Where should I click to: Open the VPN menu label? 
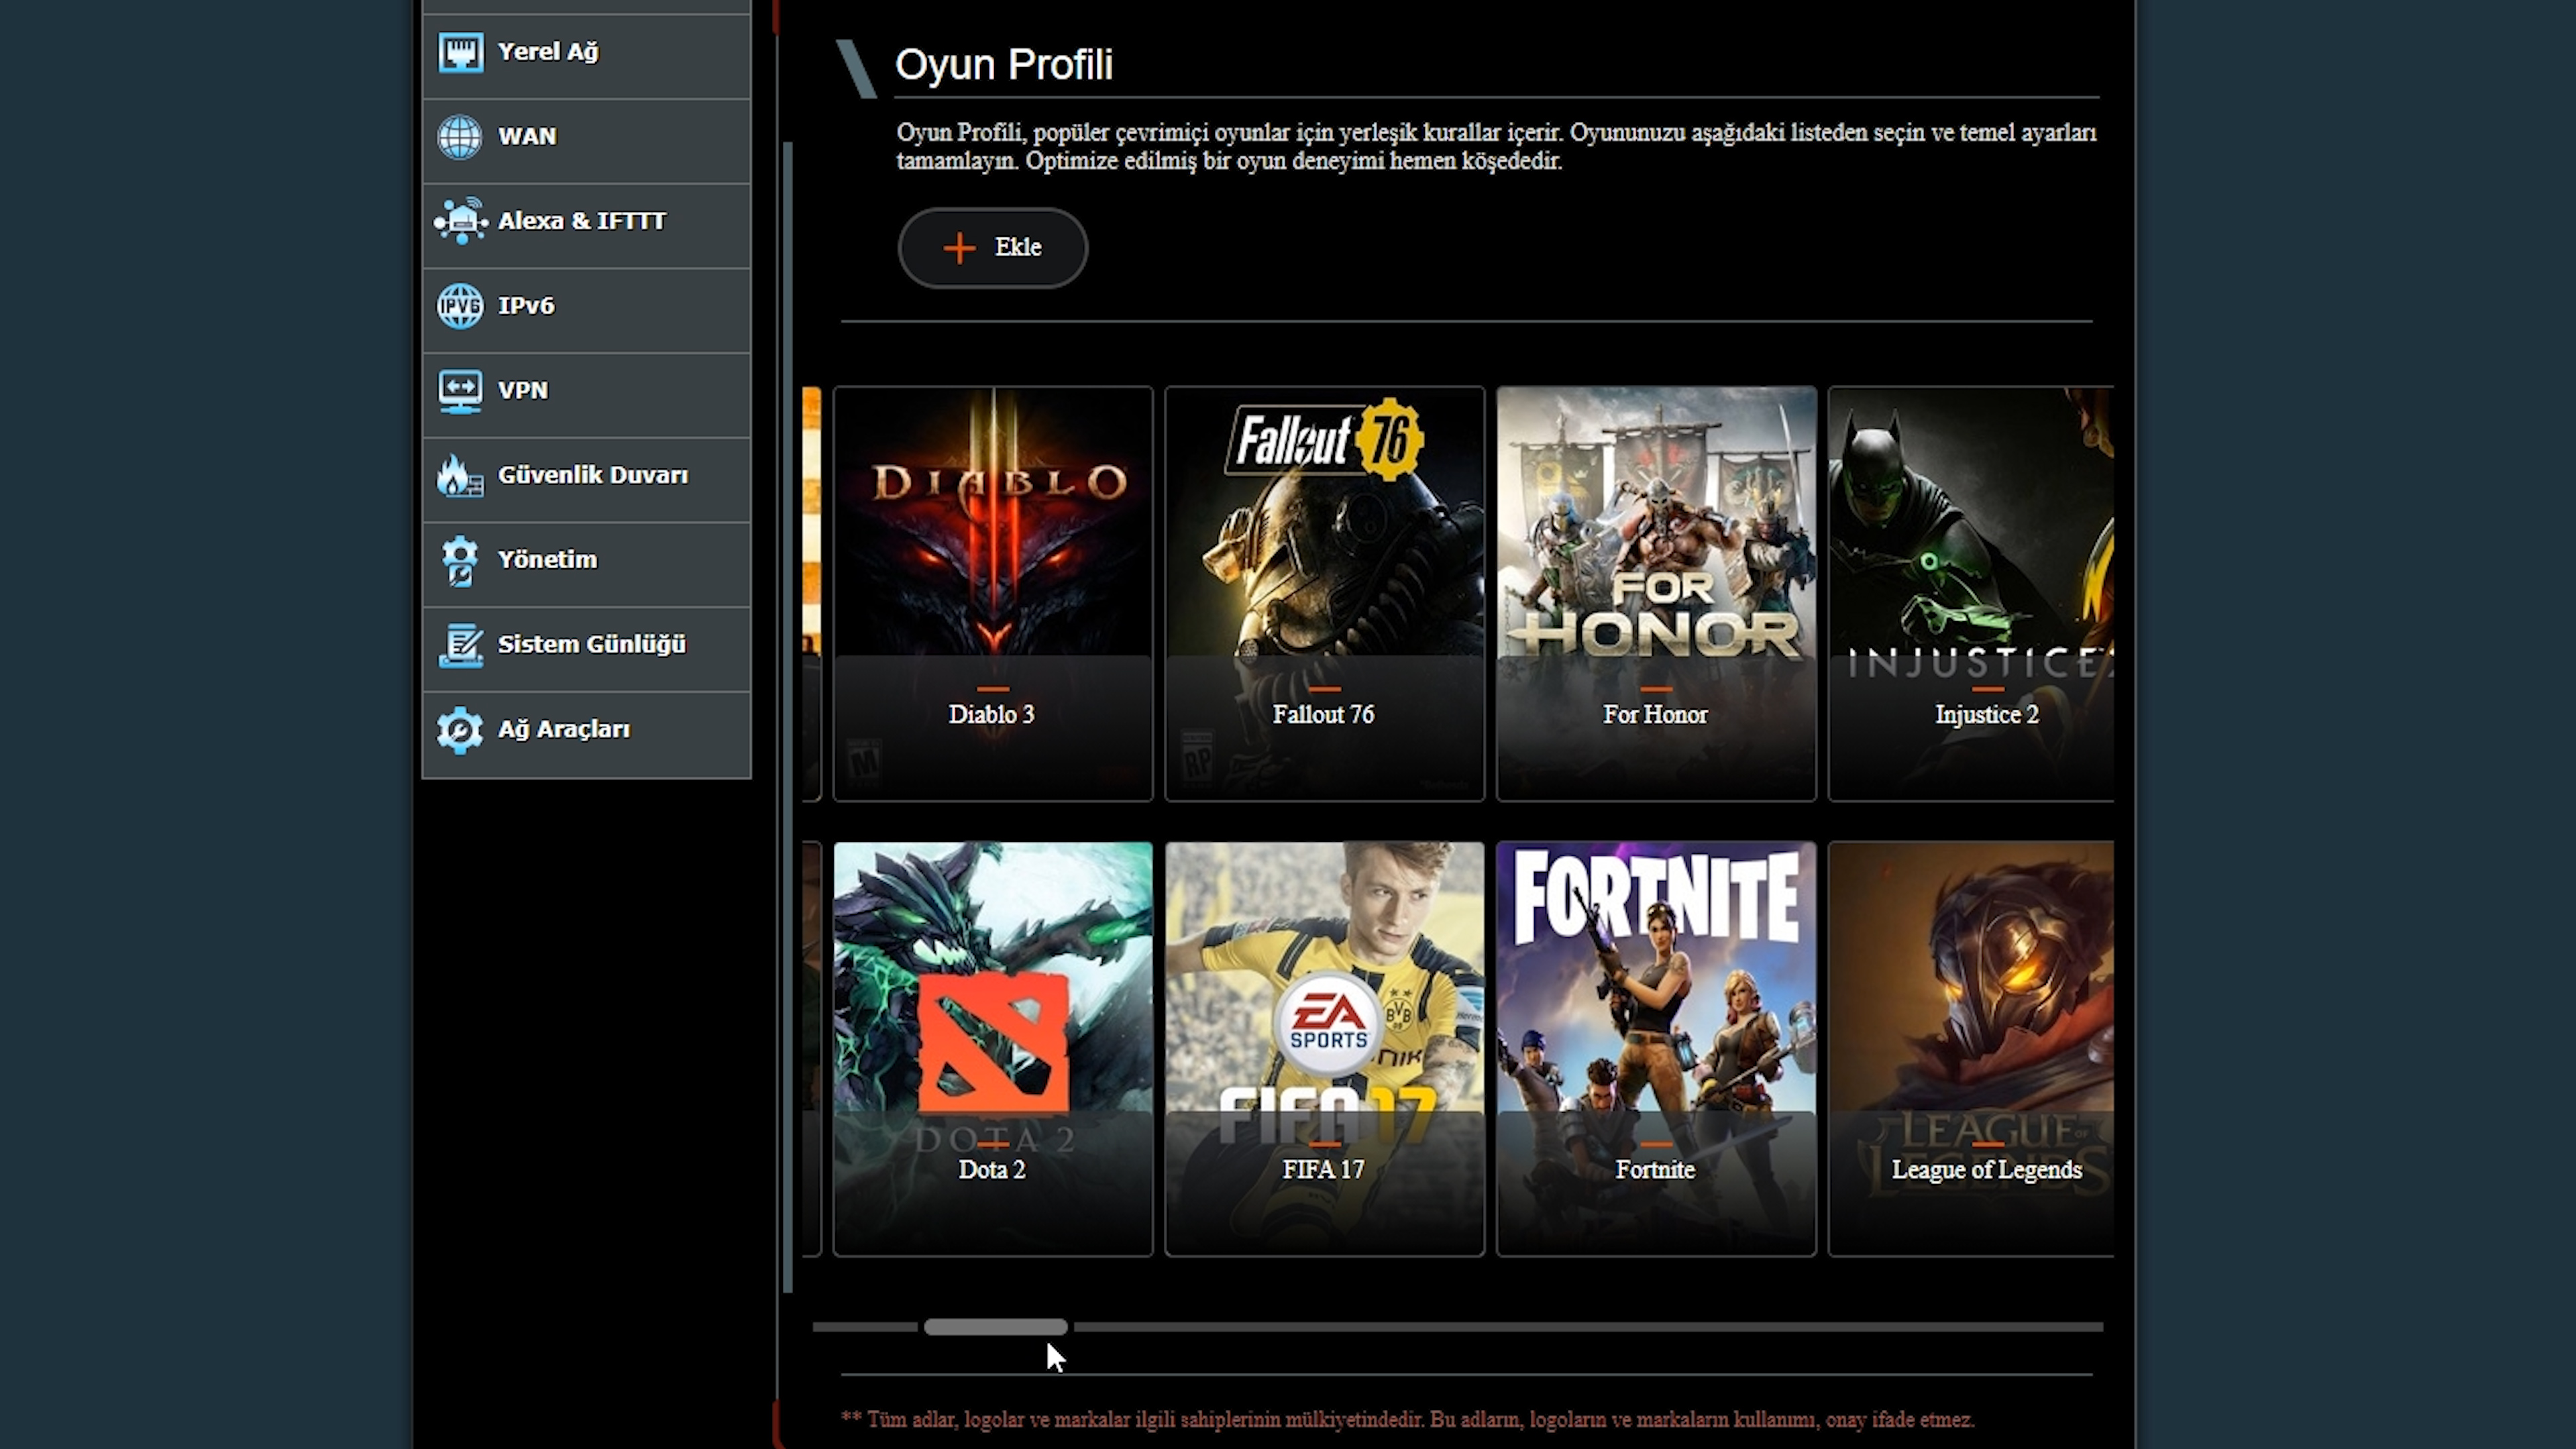[523, 391]
